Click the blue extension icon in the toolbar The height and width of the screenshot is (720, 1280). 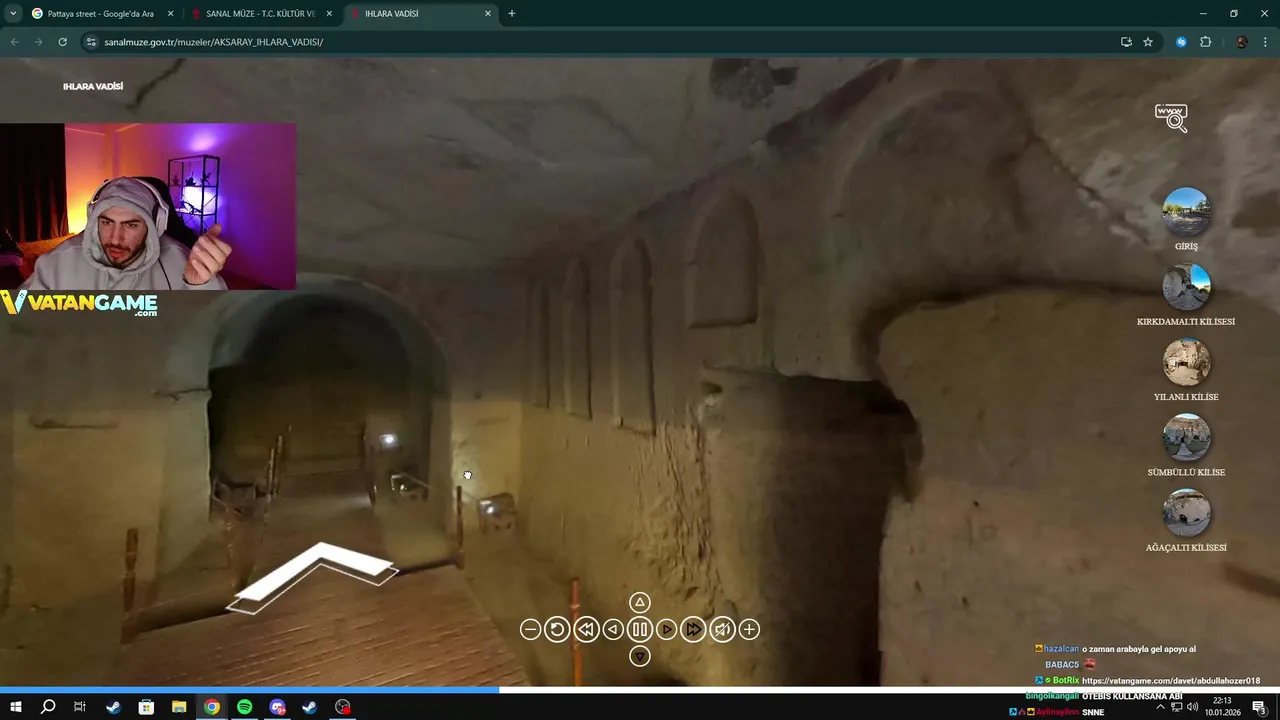(1181, 42)
